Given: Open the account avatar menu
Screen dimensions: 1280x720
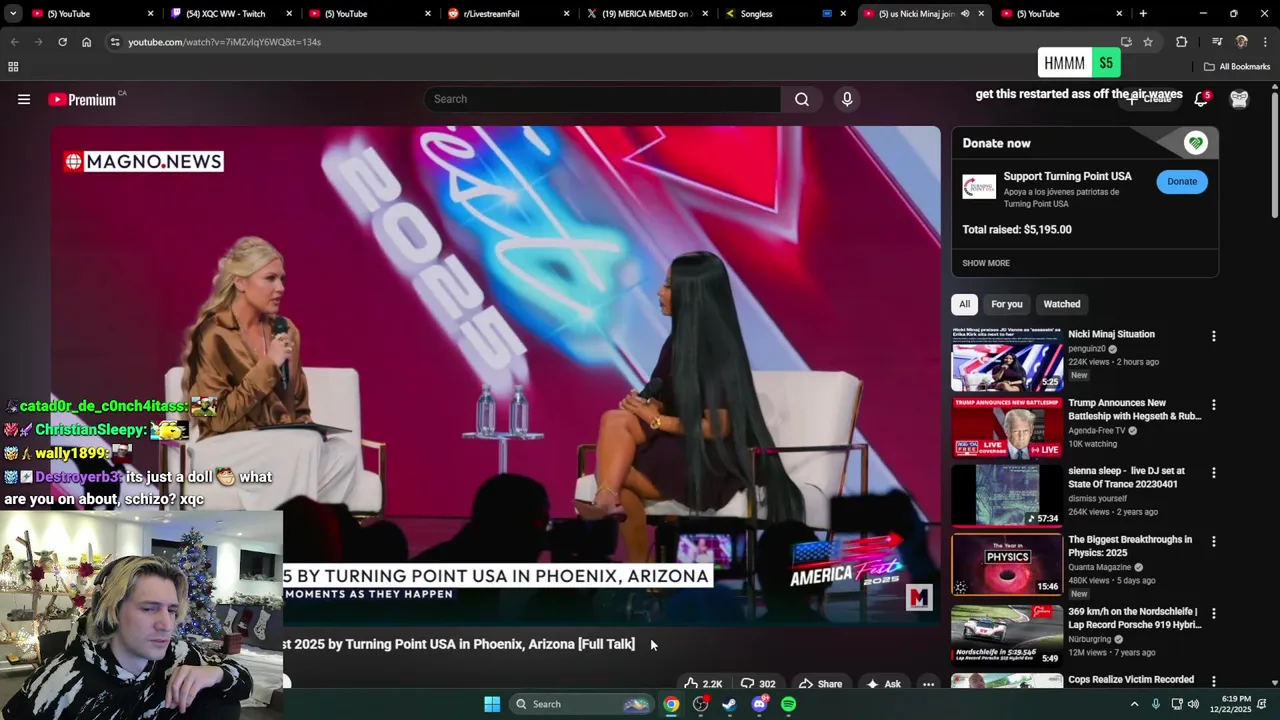Looking at the screenshot, I should tap(1239, 99).
